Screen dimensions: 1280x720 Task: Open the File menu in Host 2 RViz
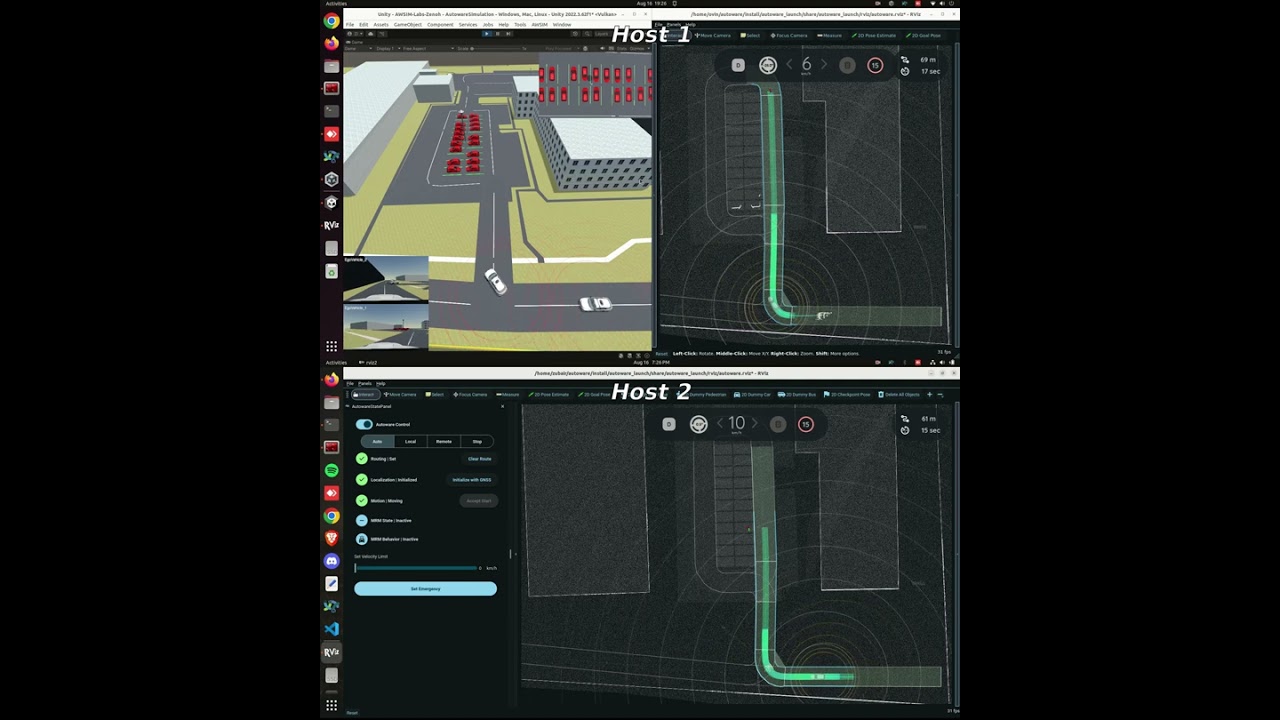(x=349, y=383)
